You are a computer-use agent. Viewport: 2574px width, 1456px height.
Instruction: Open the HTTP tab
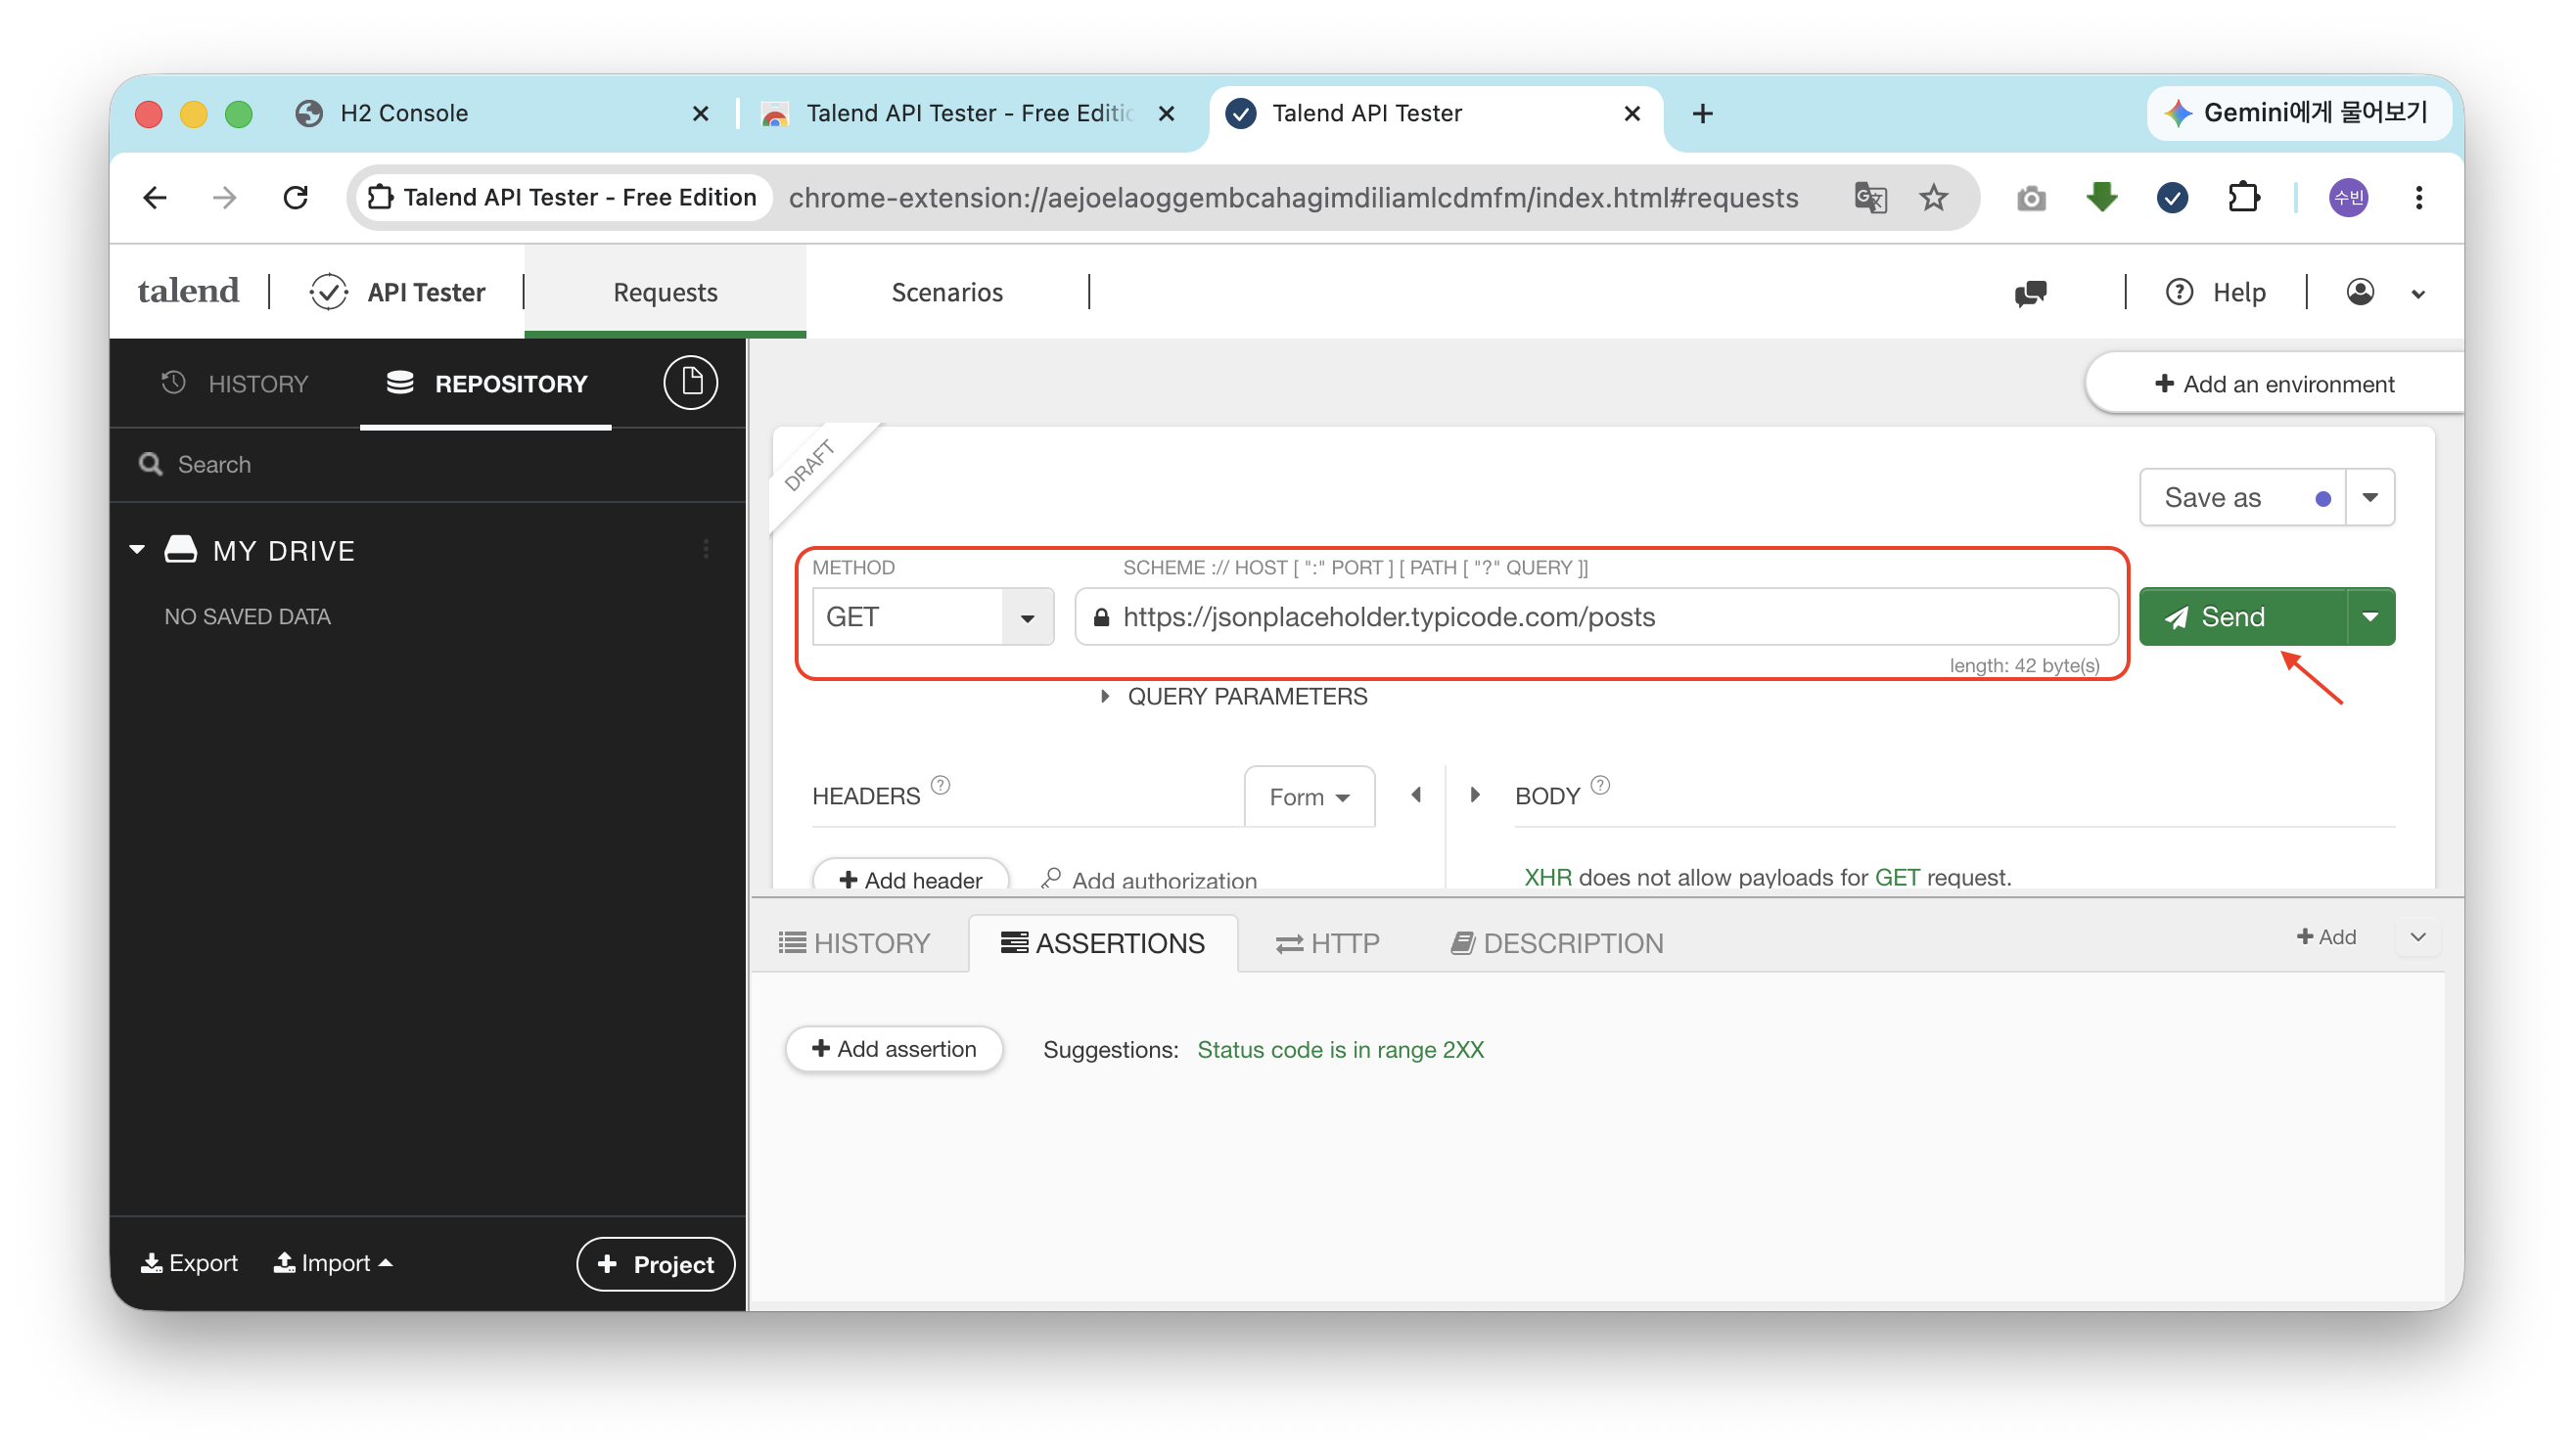click(x=1327, y=943)
